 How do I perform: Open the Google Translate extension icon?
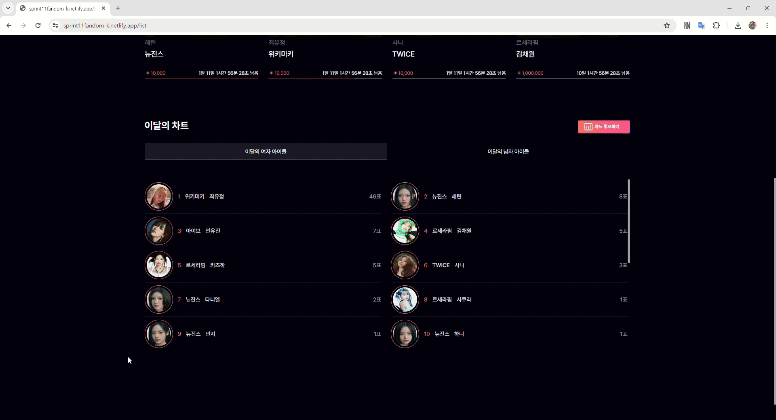701,25
